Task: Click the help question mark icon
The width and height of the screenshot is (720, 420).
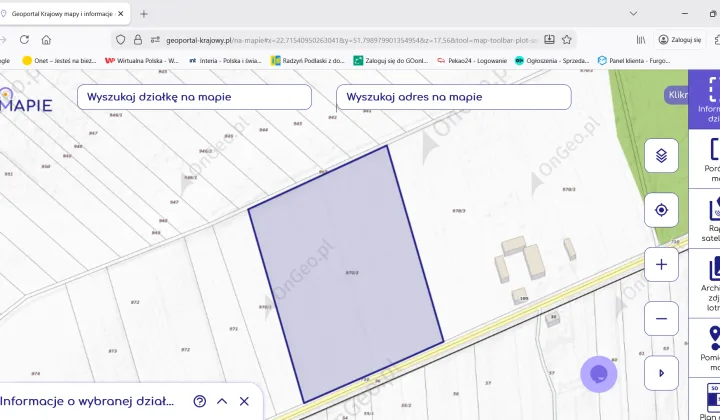Action: click(200, 401)
